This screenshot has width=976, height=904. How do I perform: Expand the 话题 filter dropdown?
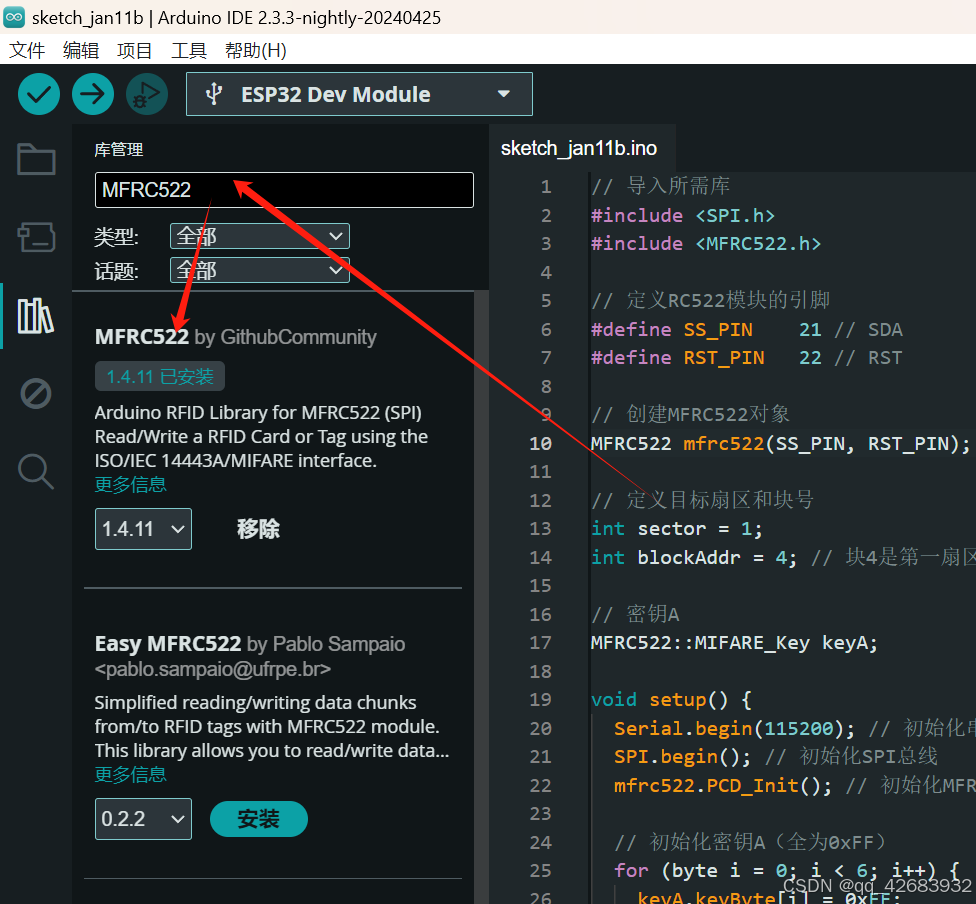click(x=260, y=270)
